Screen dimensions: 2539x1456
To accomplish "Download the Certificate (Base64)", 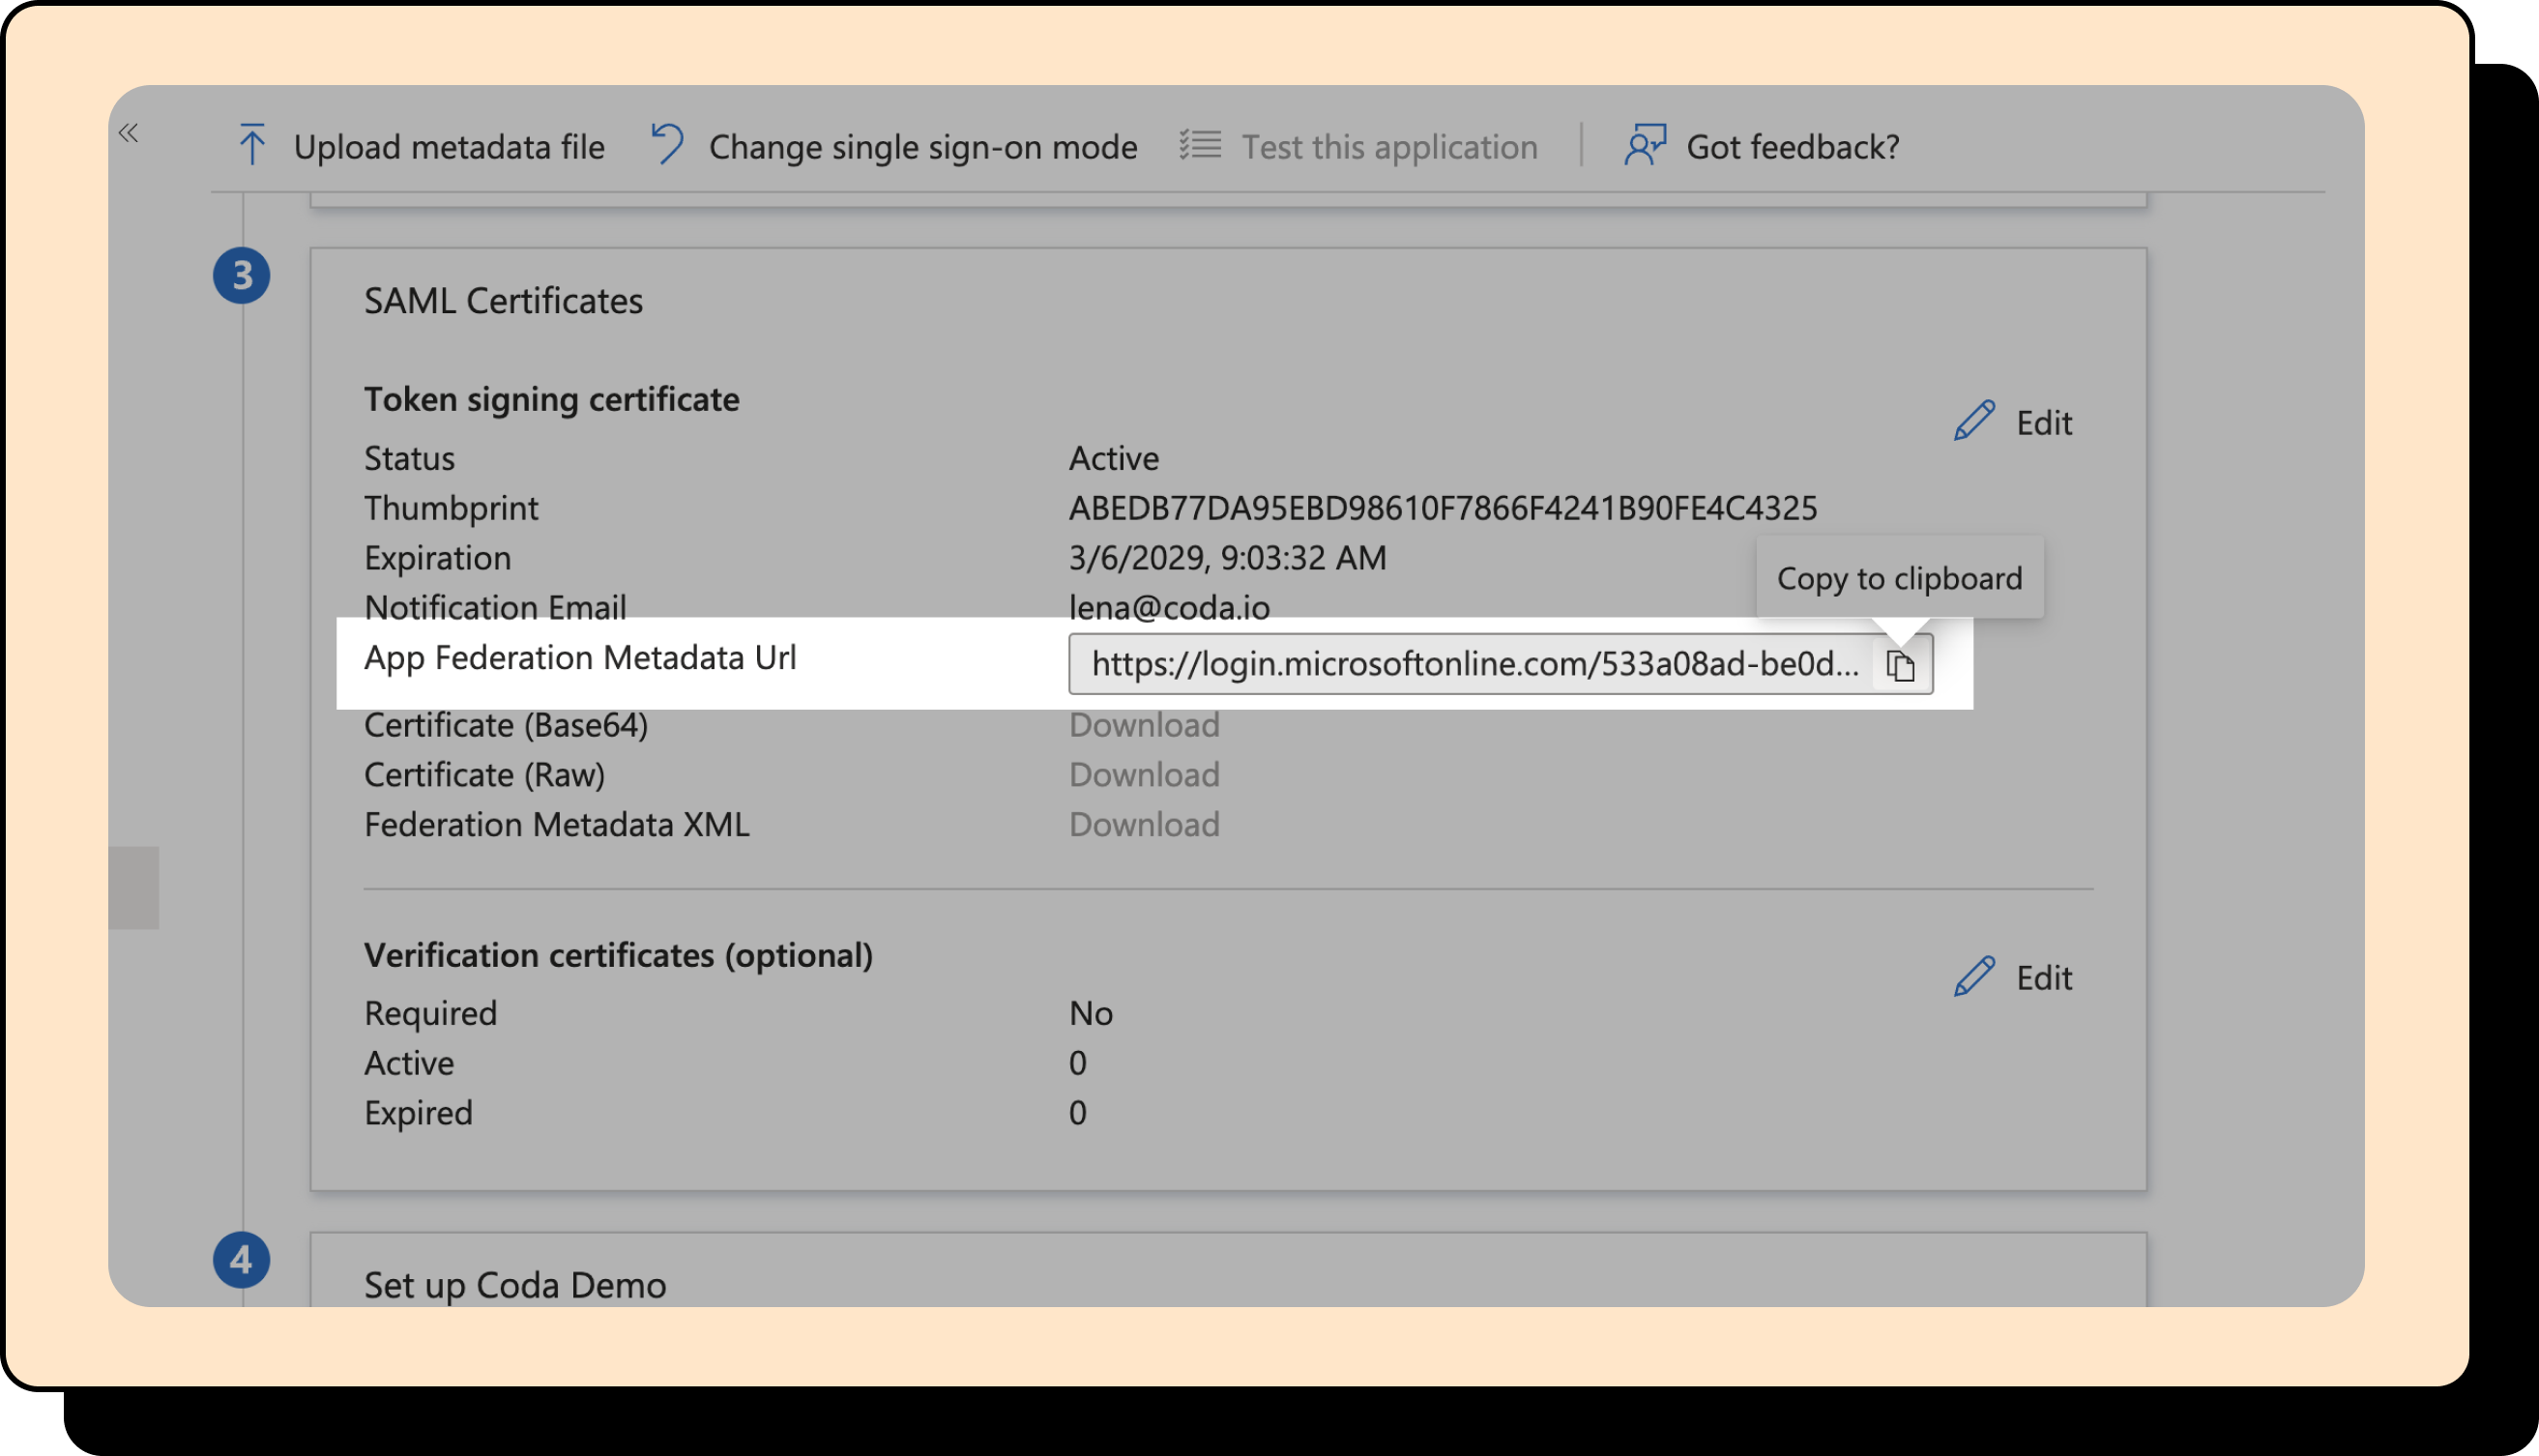I will pos(1143,725).
